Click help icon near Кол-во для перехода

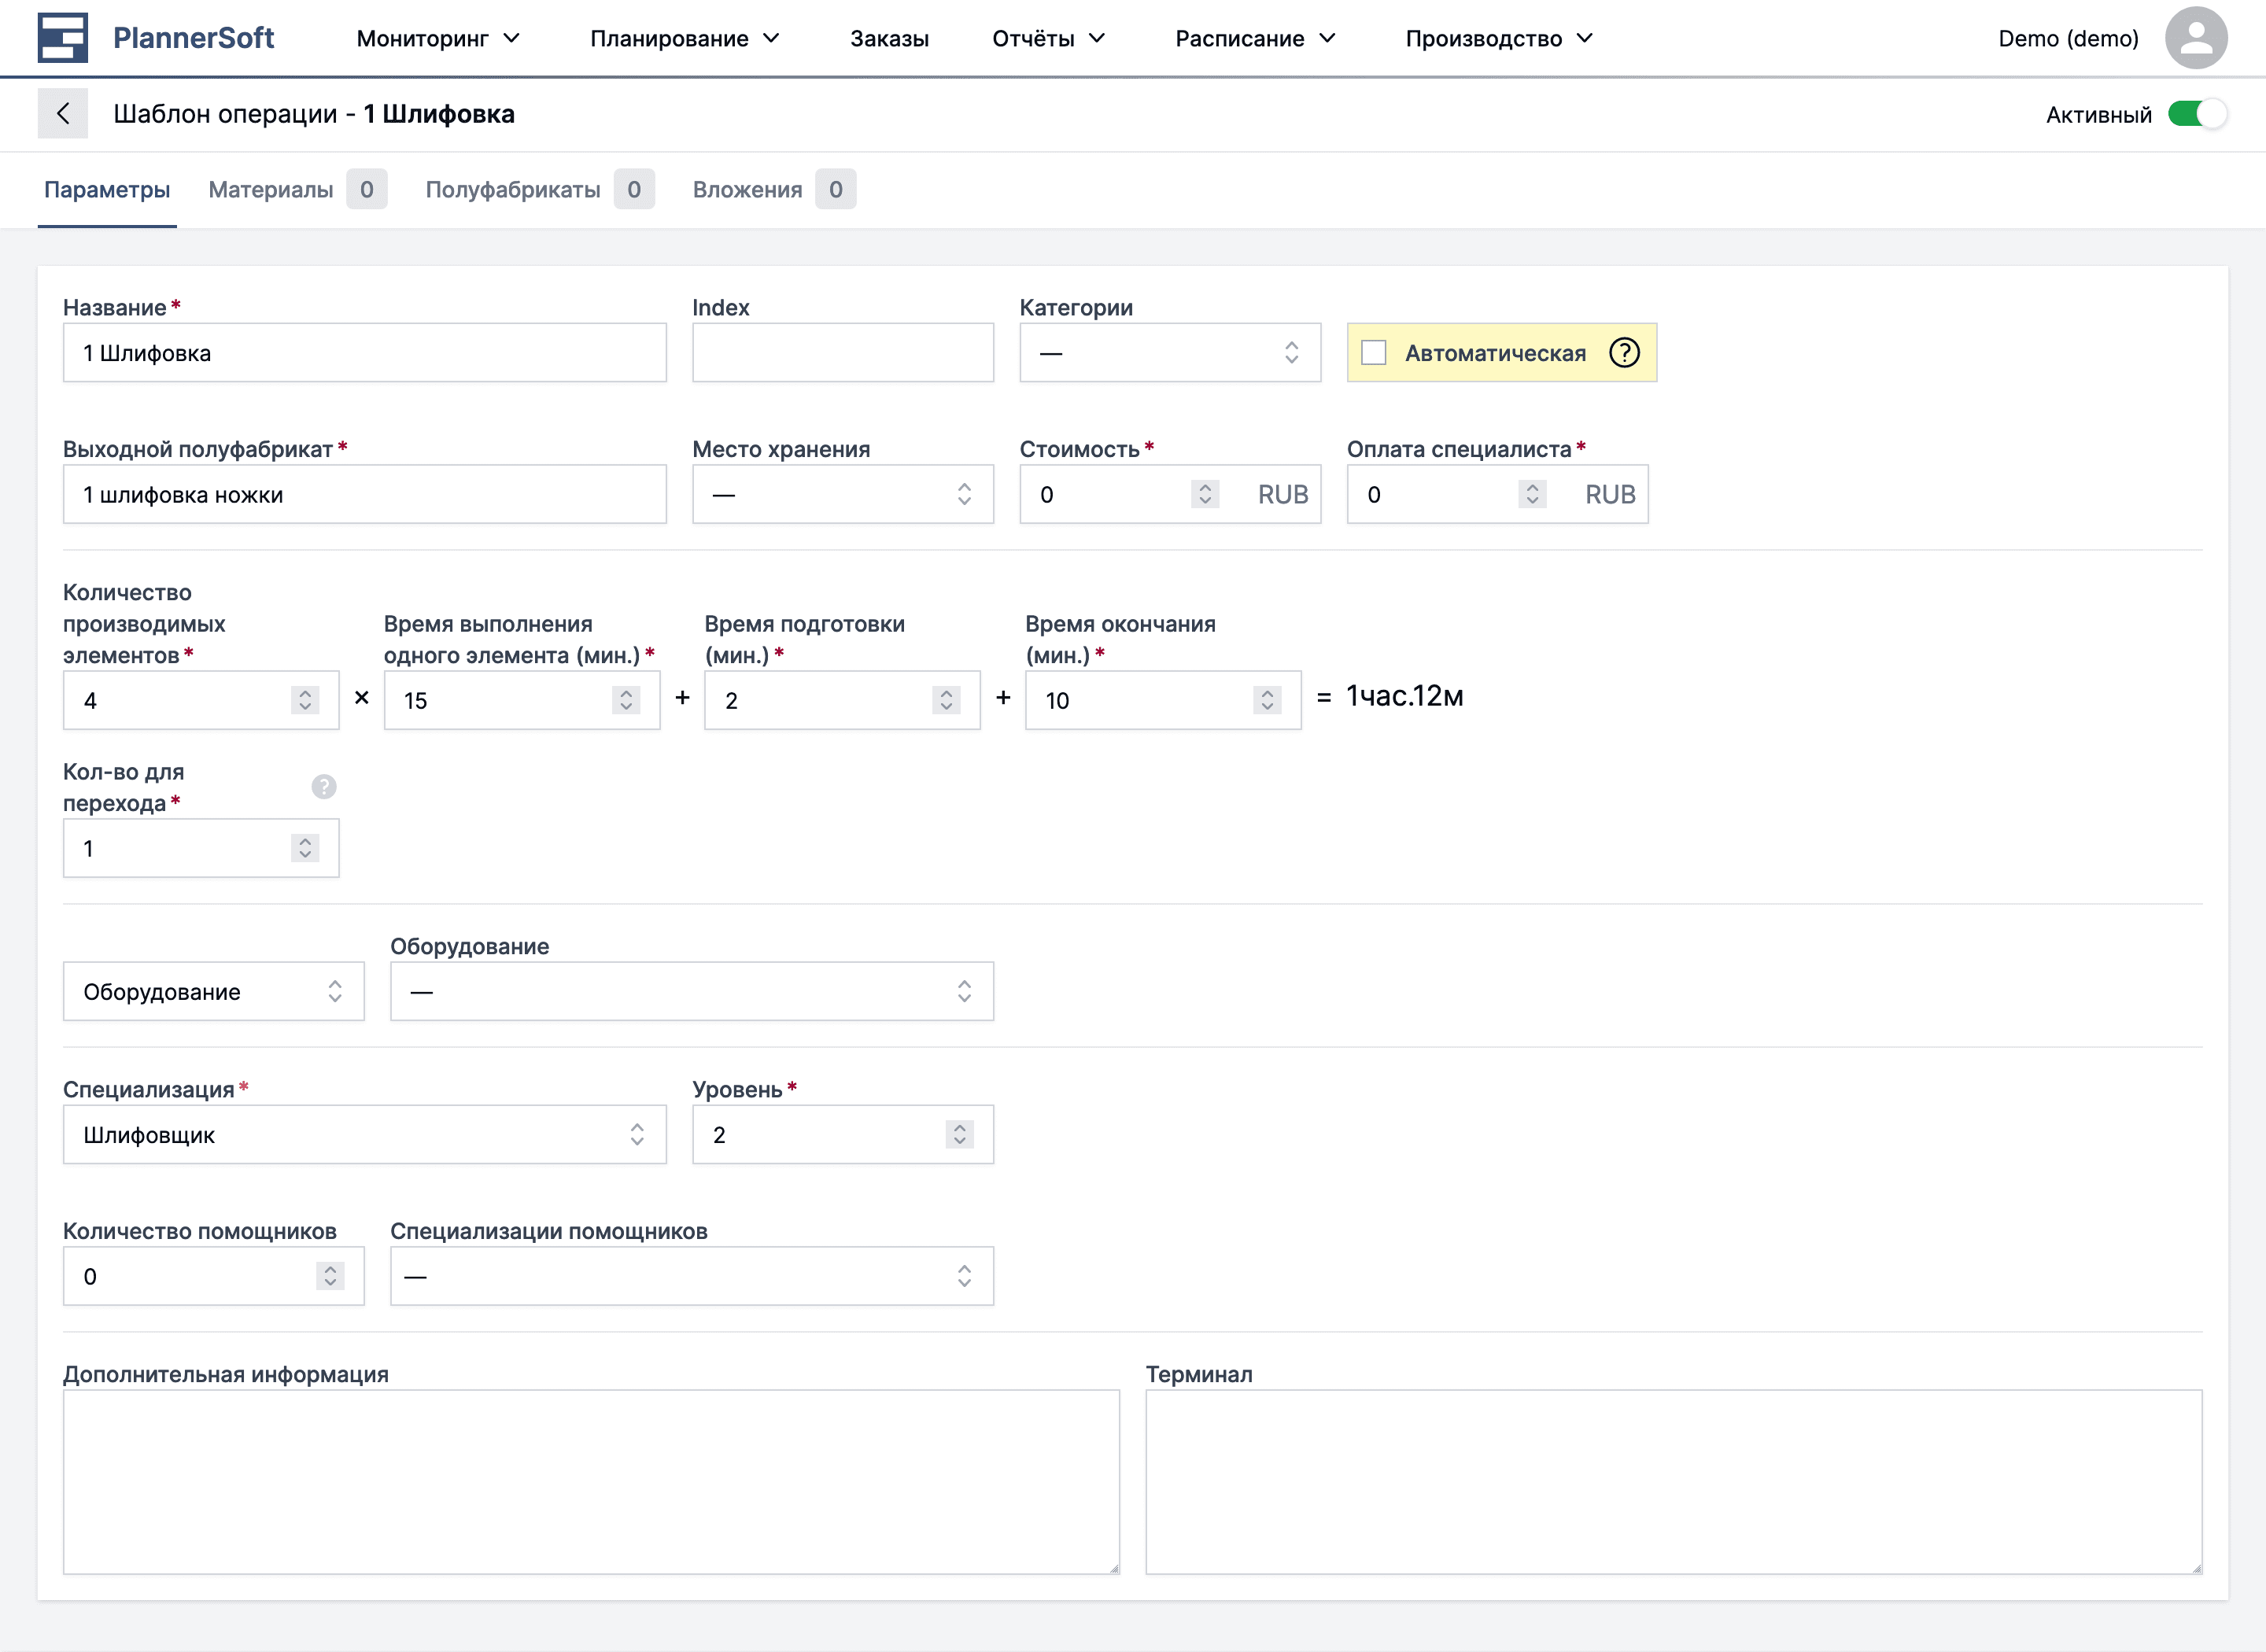(x=324, y=787)
